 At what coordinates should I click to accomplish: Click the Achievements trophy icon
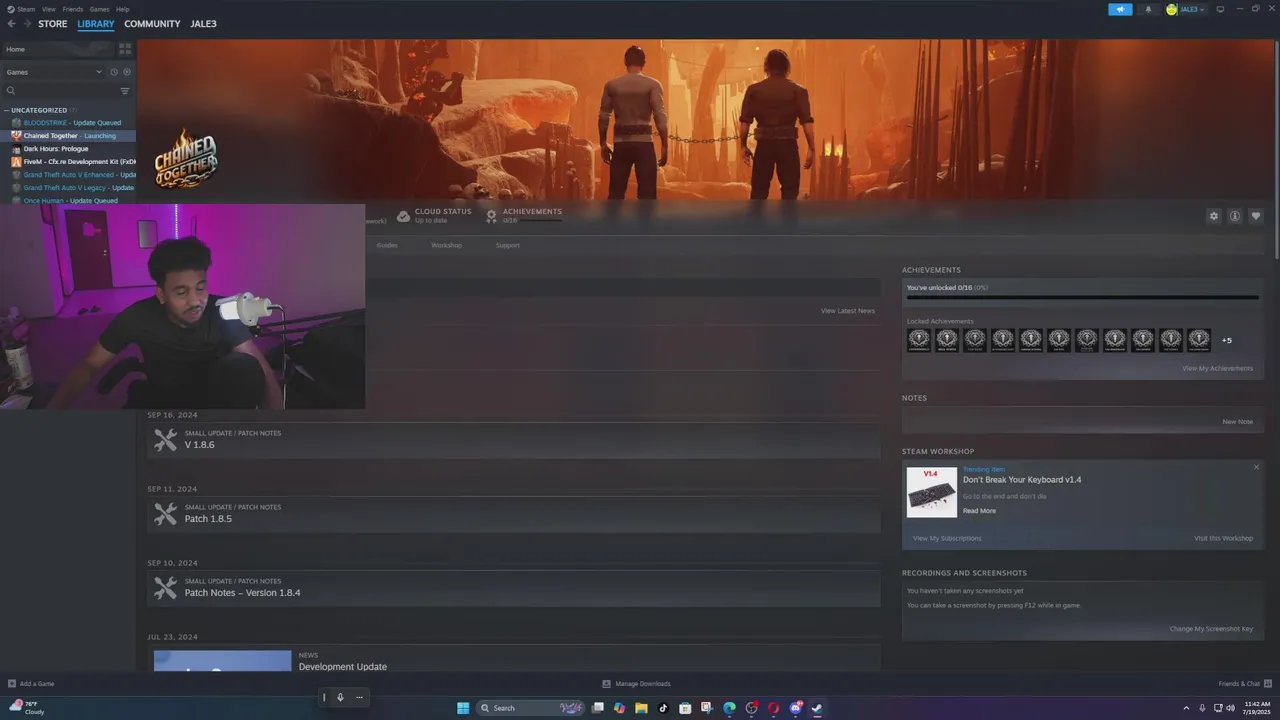[491, 216]
